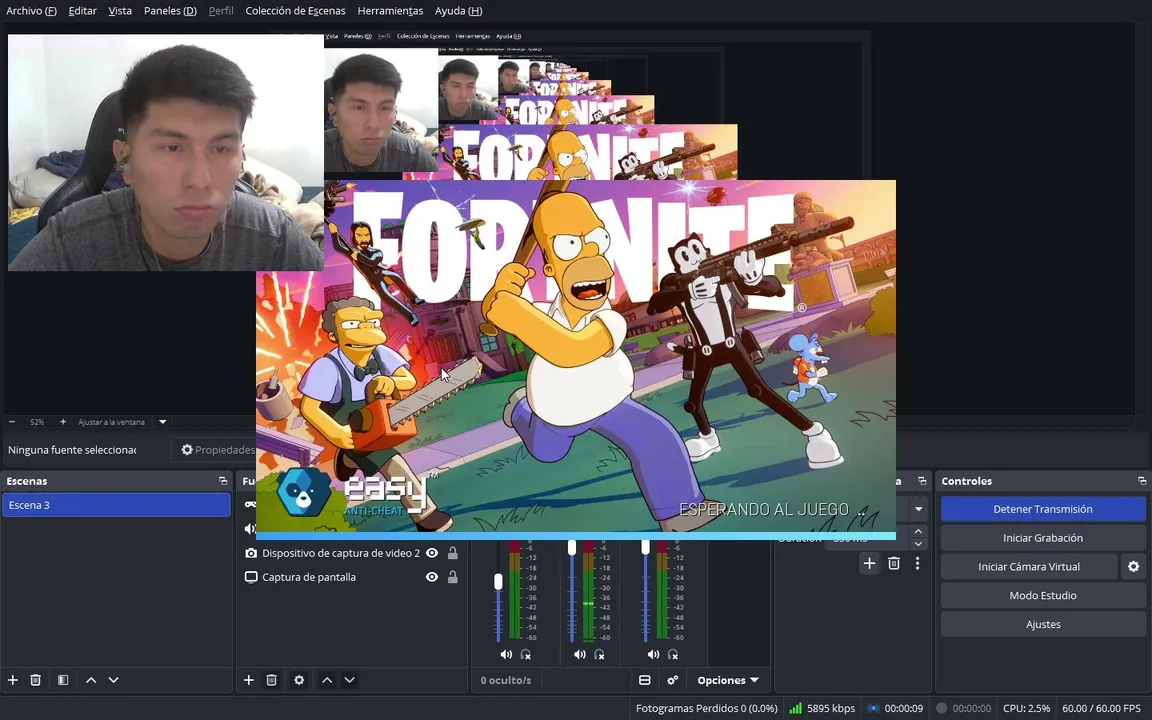Click Iniciar Cámara Virtual button
Screen dimensions: 1152x720
tap(1029, 566)
